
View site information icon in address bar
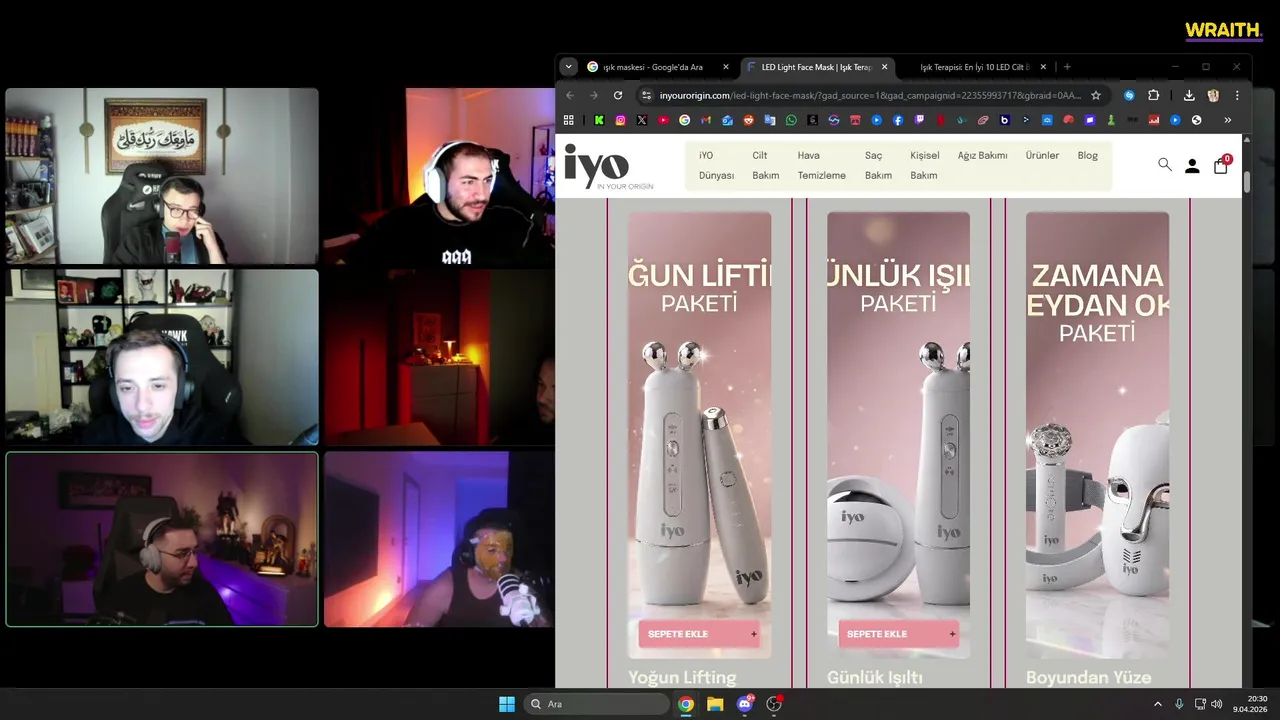(646, 95)
